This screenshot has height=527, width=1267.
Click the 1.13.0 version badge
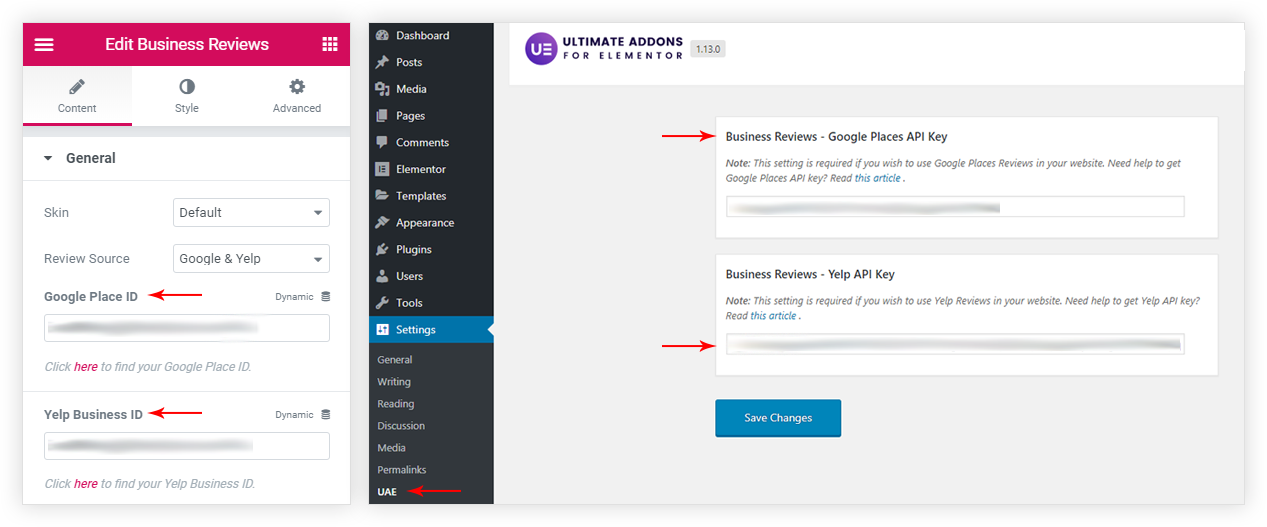pyautogui.click(x=708, y=49)
